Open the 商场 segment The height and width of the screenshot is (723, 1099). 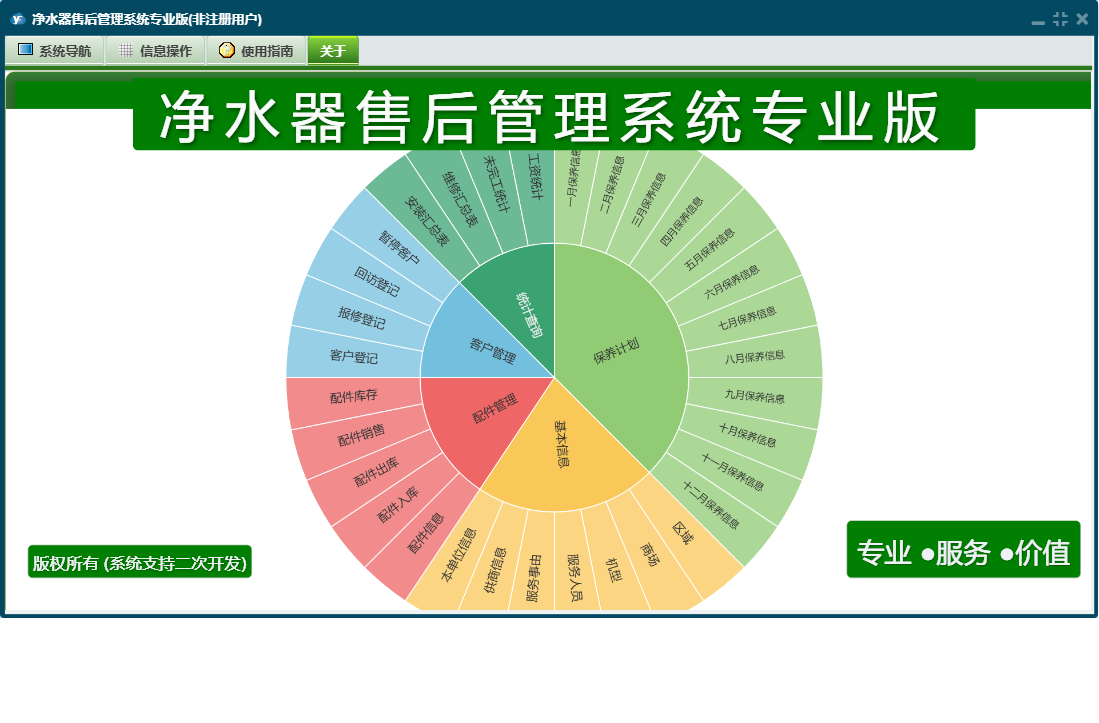tap(650, 555)
